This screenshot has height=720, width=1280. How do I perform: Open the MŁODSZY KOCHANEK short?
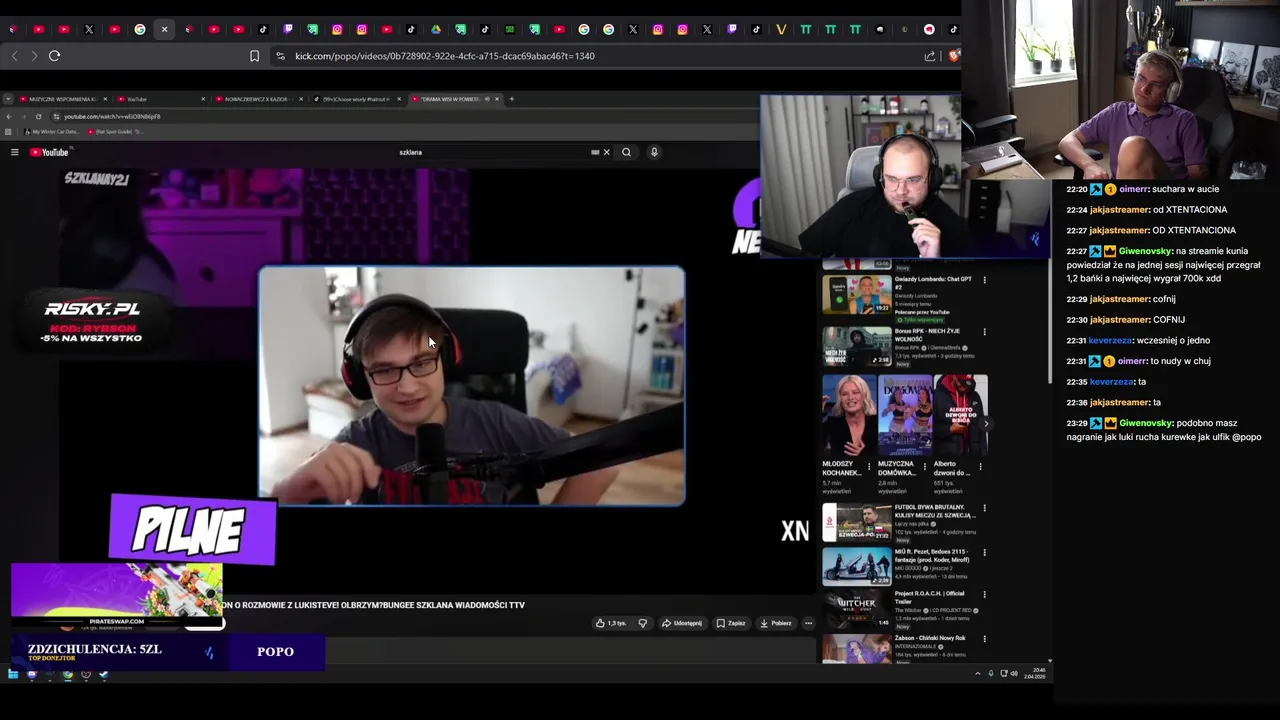[849, 416]
